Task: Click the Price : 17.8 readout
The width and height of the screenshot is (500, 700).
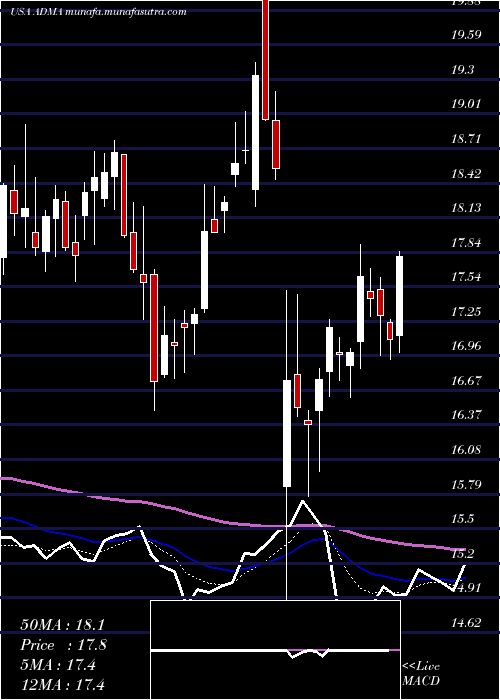Action: pos(63,645)
